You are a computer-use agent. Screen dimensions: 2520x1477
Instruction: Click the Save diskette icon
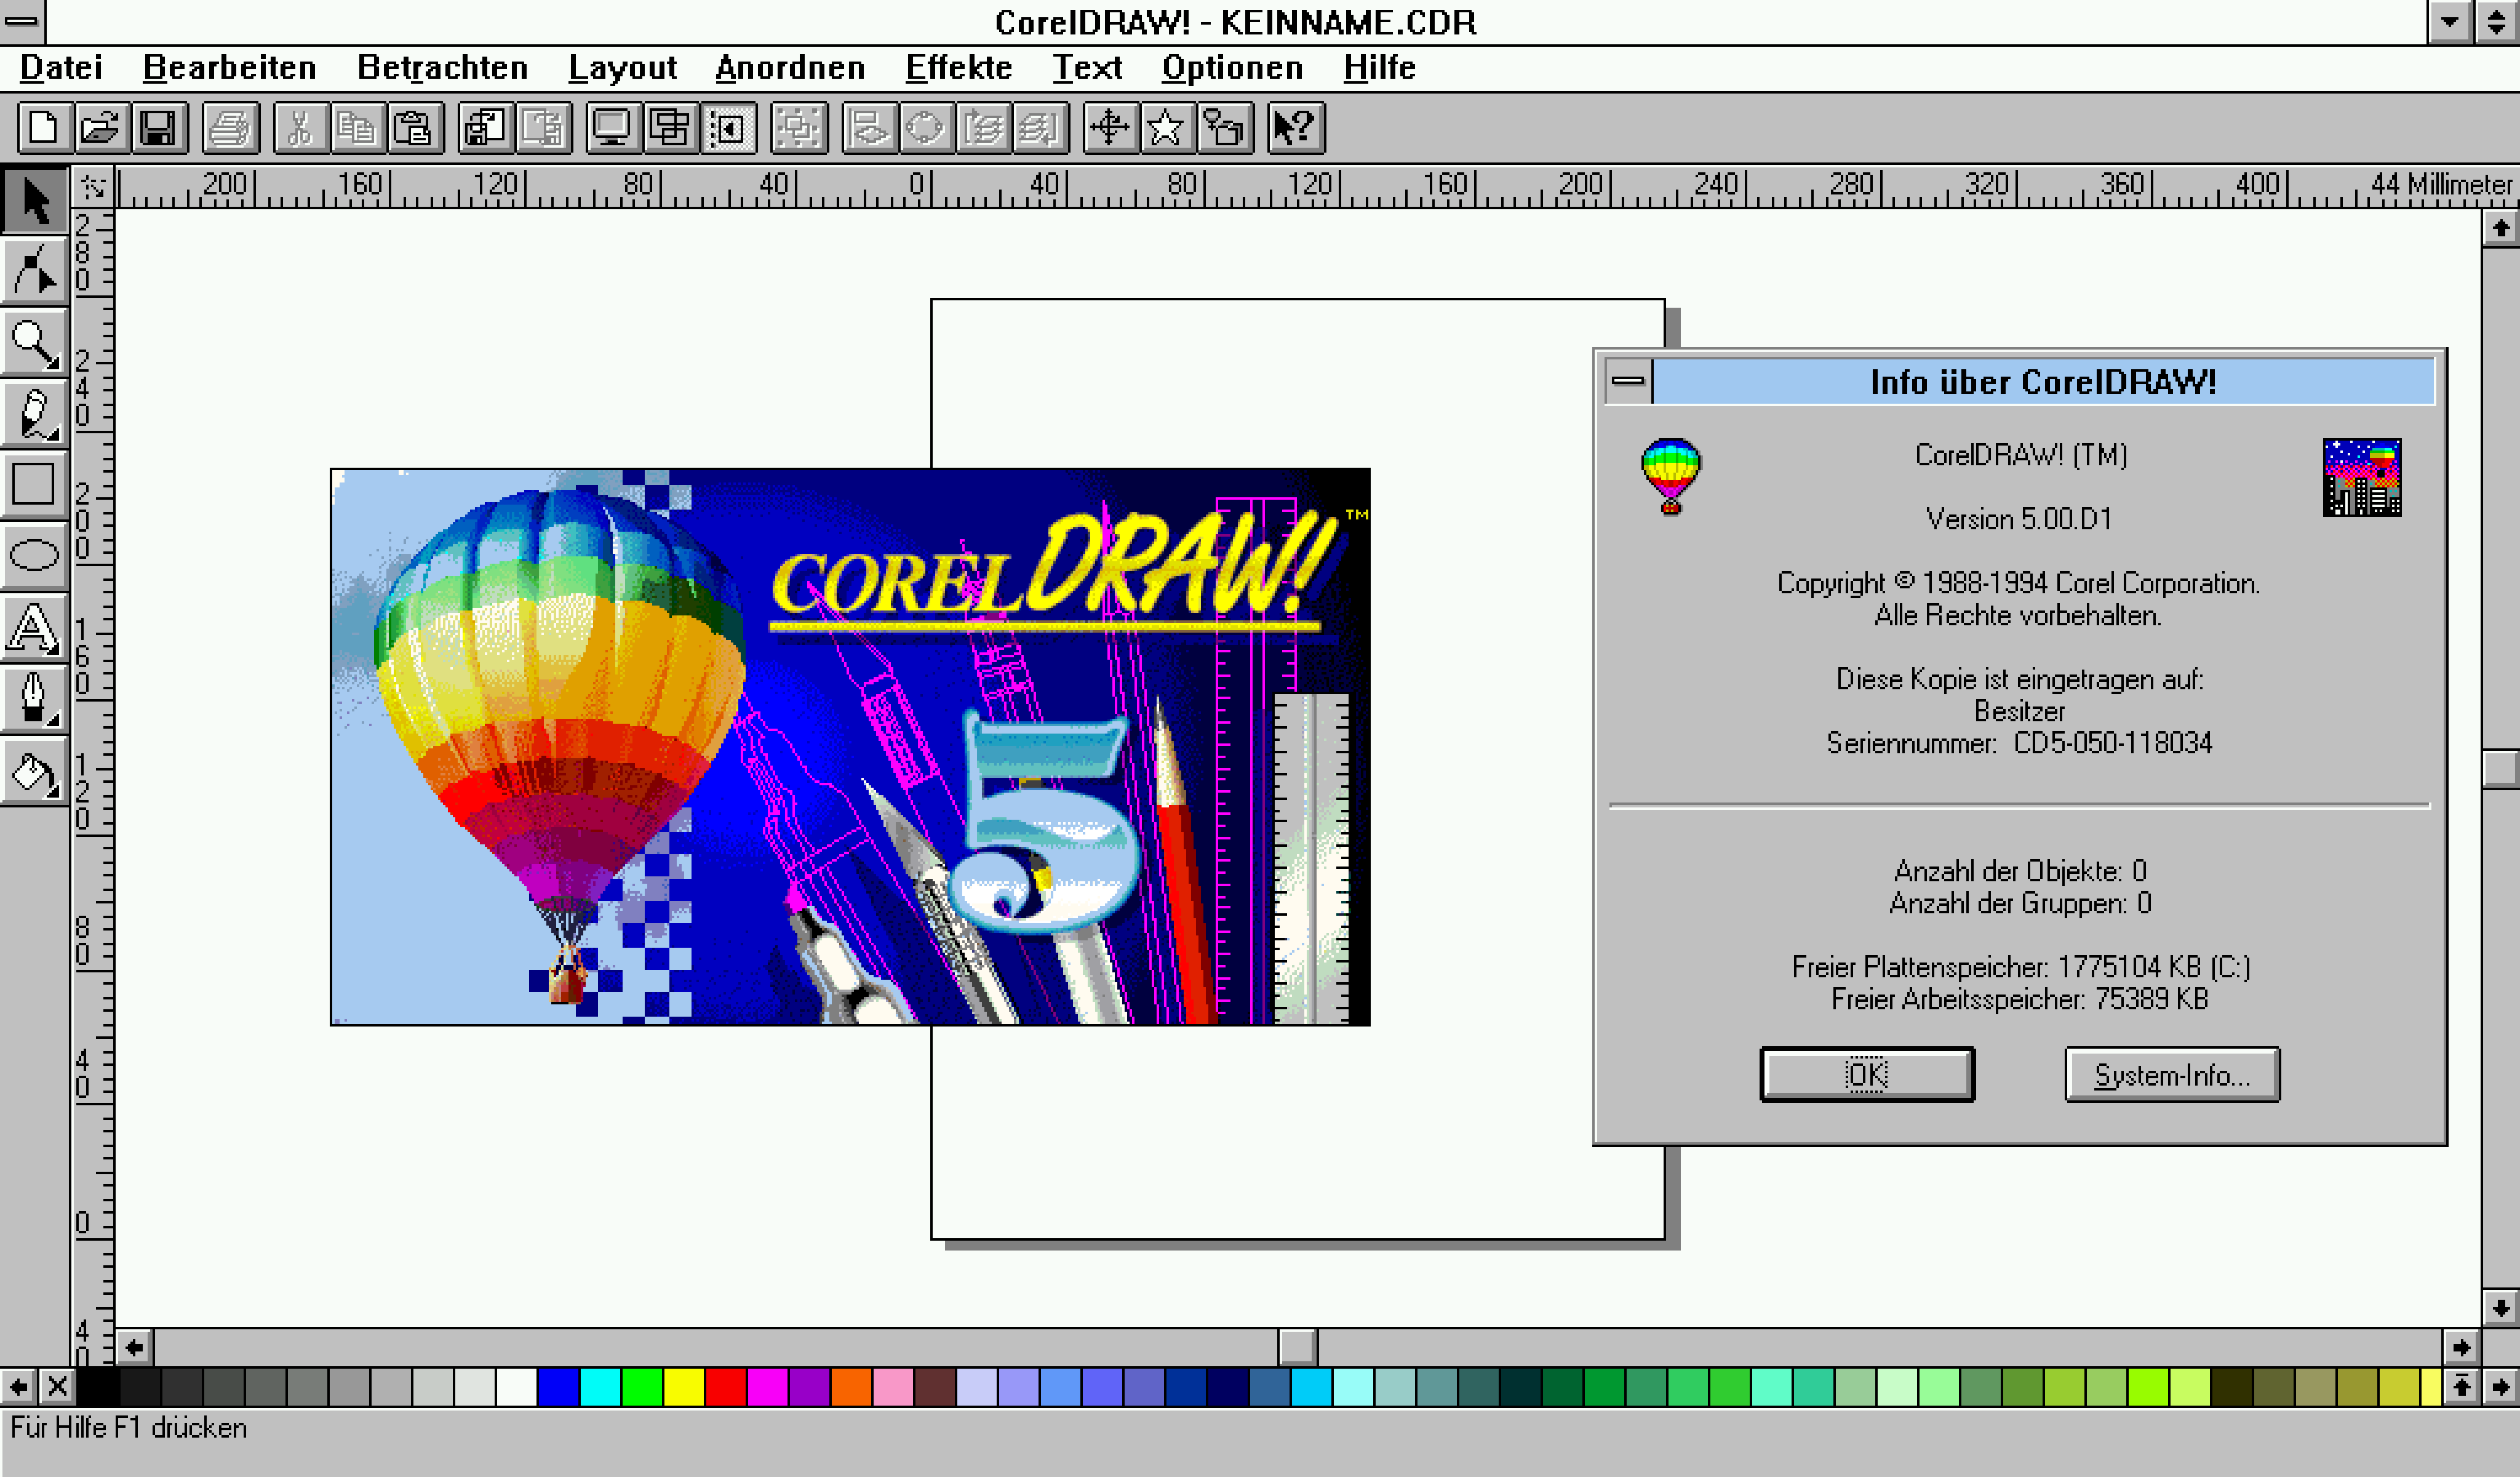[x=158, y=128]
